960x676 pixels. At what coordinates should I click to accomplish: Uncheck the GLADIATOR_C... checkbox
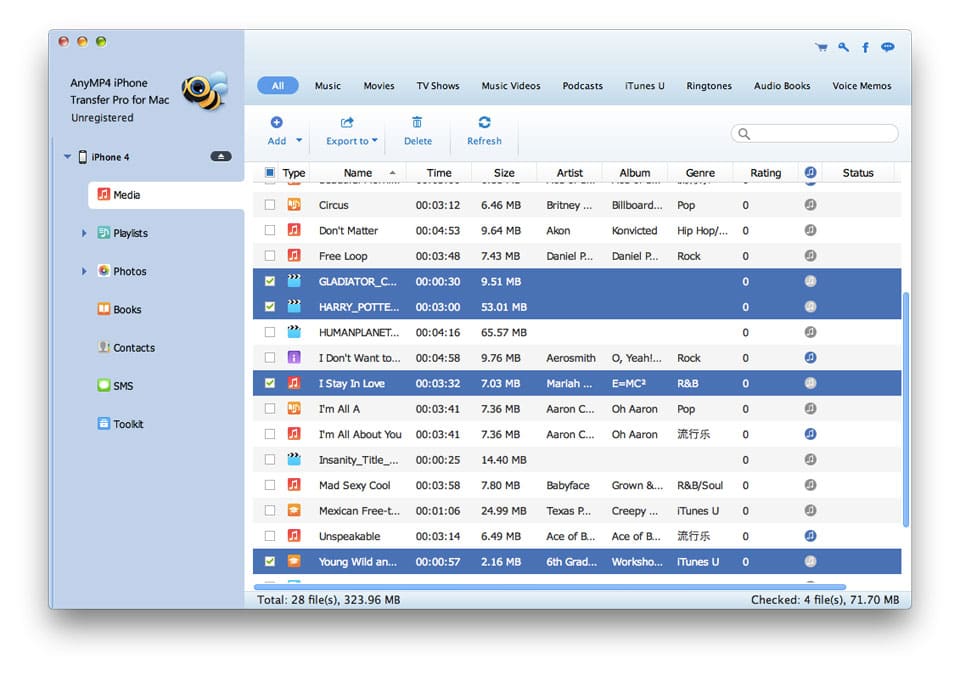(x=269, y=281)
